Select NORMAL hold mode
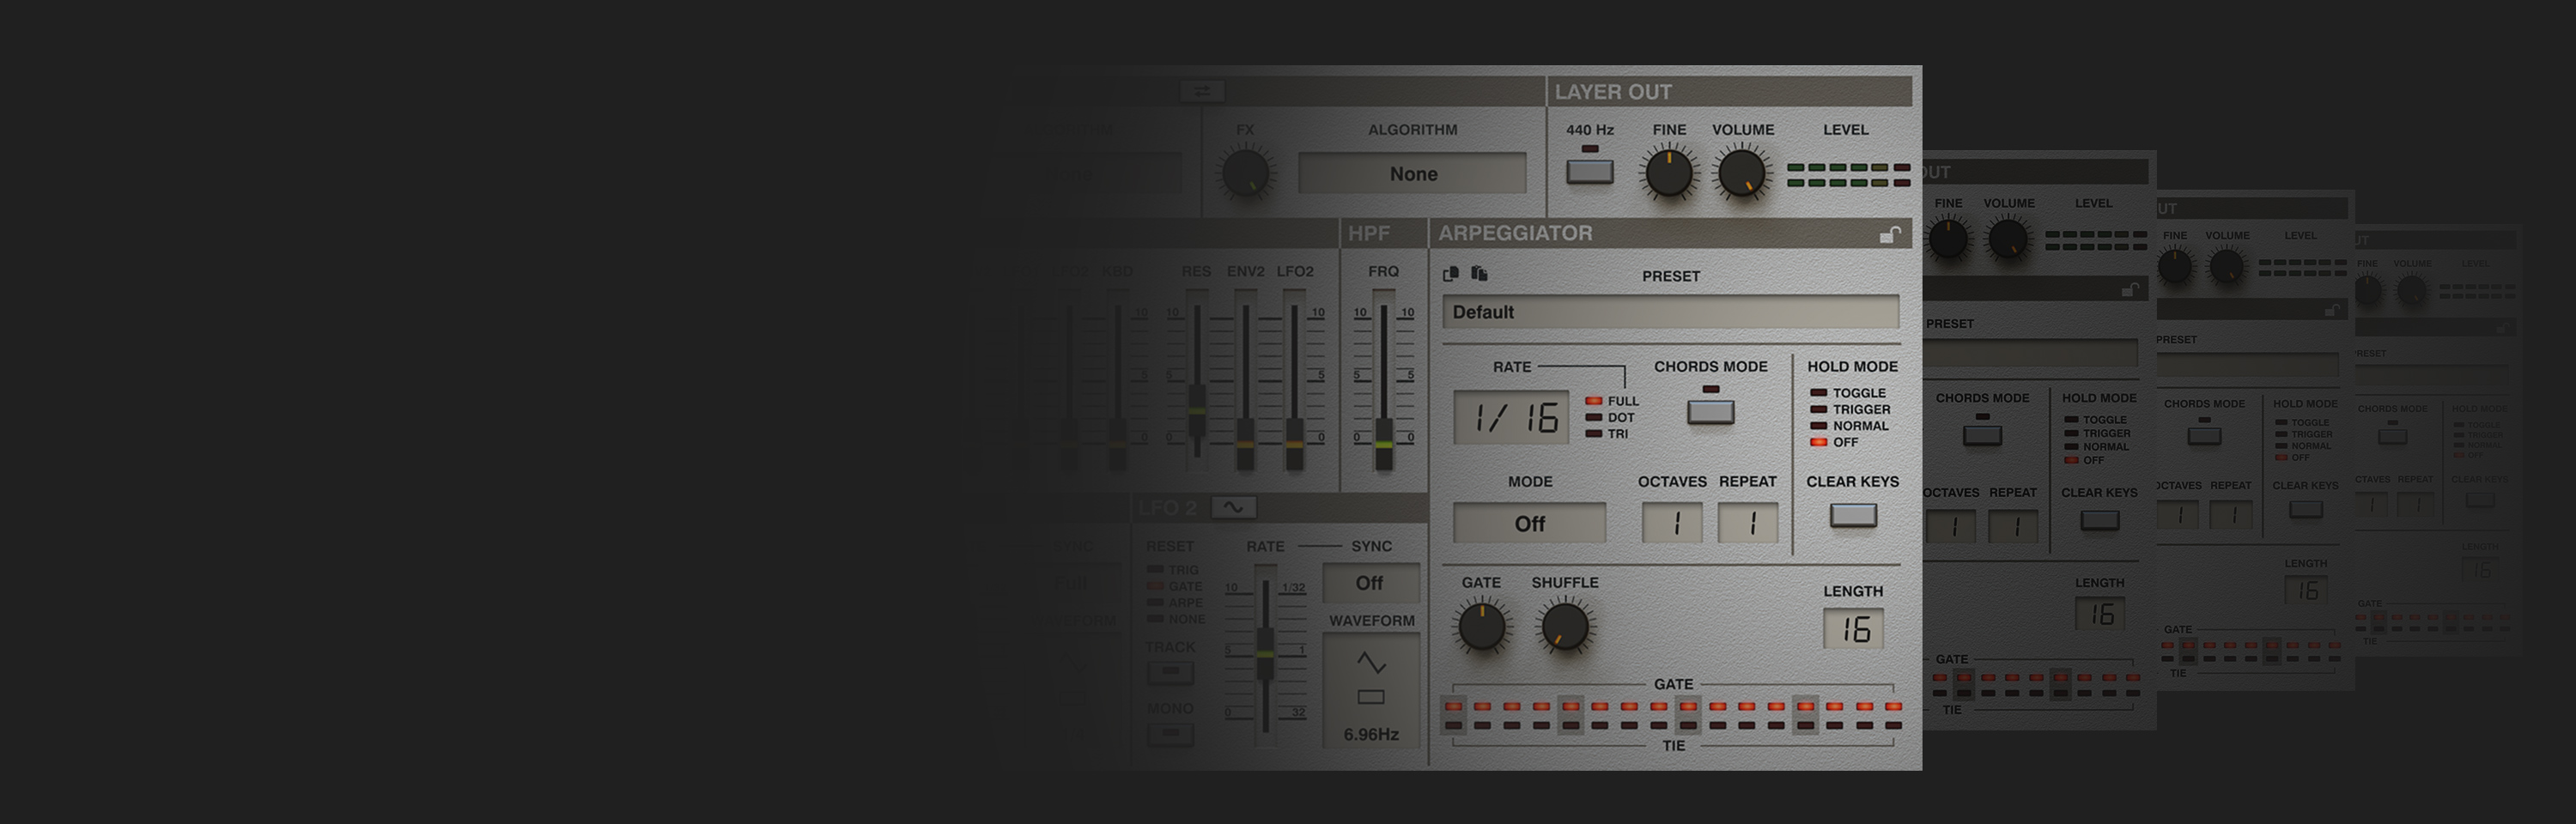 1849,426
